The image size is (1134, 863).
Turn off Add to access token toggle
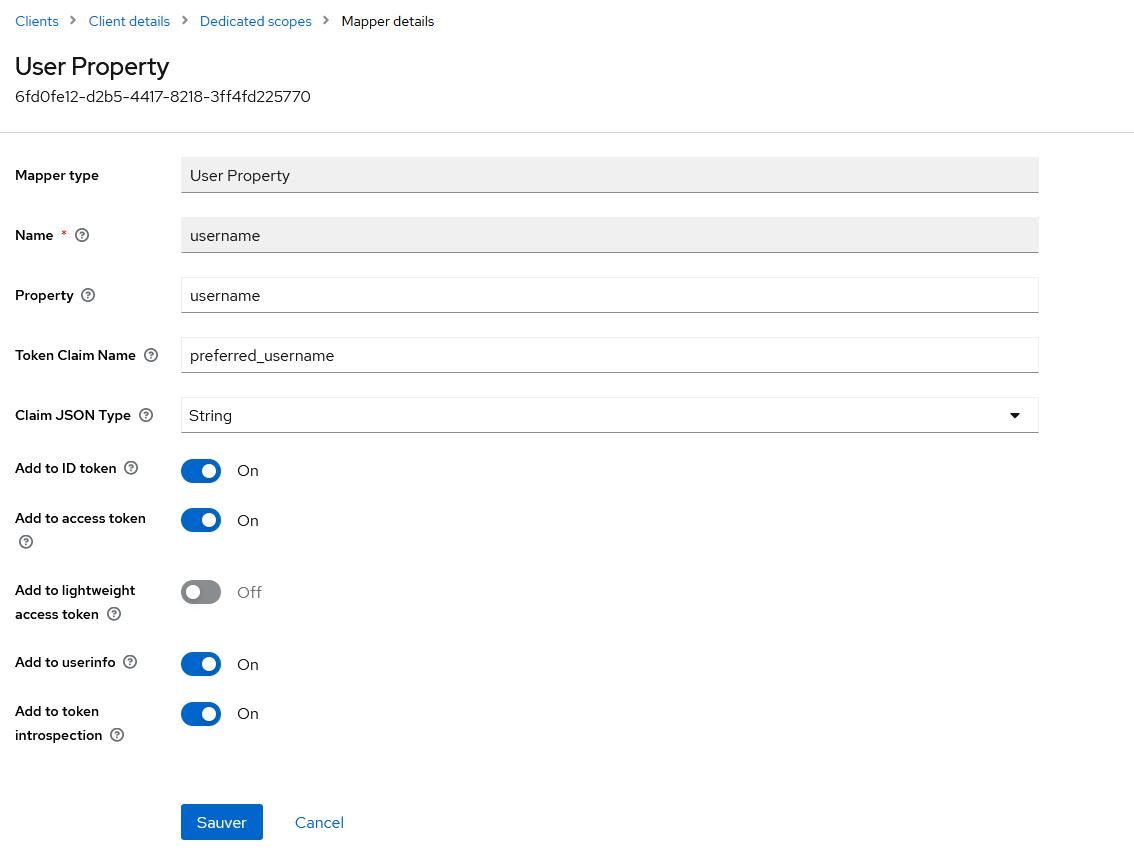coord(201,520)
